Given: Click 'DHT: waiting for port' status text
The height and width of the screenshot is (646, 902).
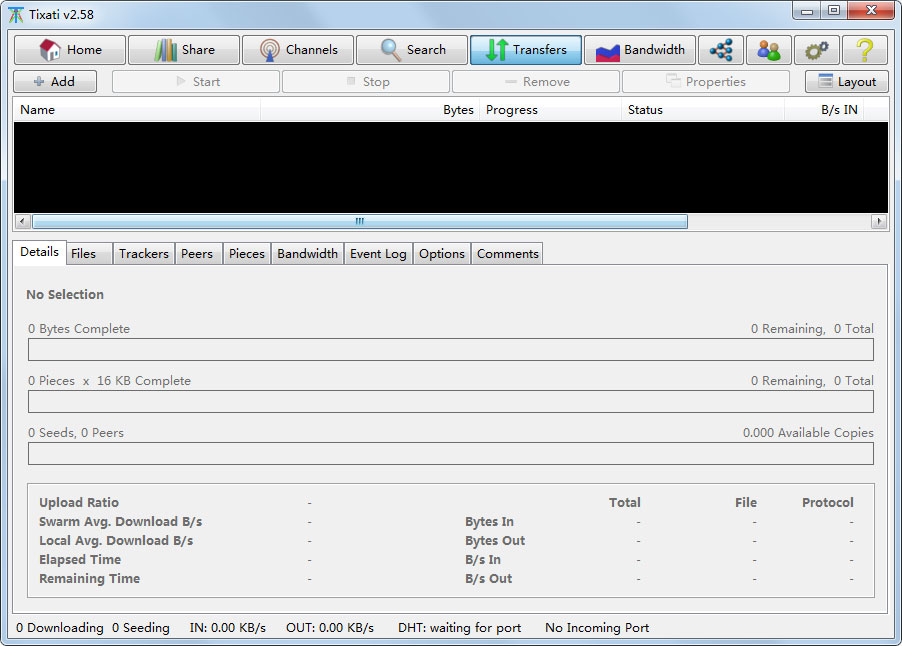Looking at the screenshot, I should click(x=460, y=628).
